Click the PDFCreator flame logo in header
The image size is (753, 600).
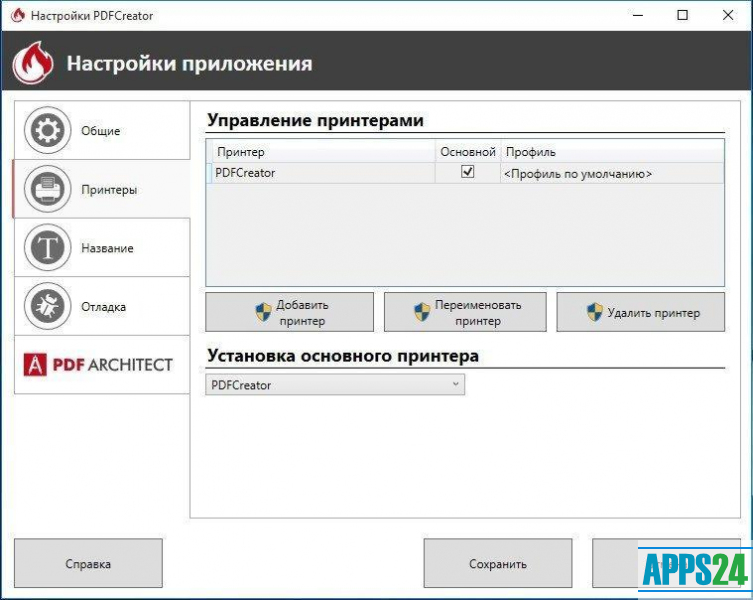pyautogui.click(x=33, y=62)
